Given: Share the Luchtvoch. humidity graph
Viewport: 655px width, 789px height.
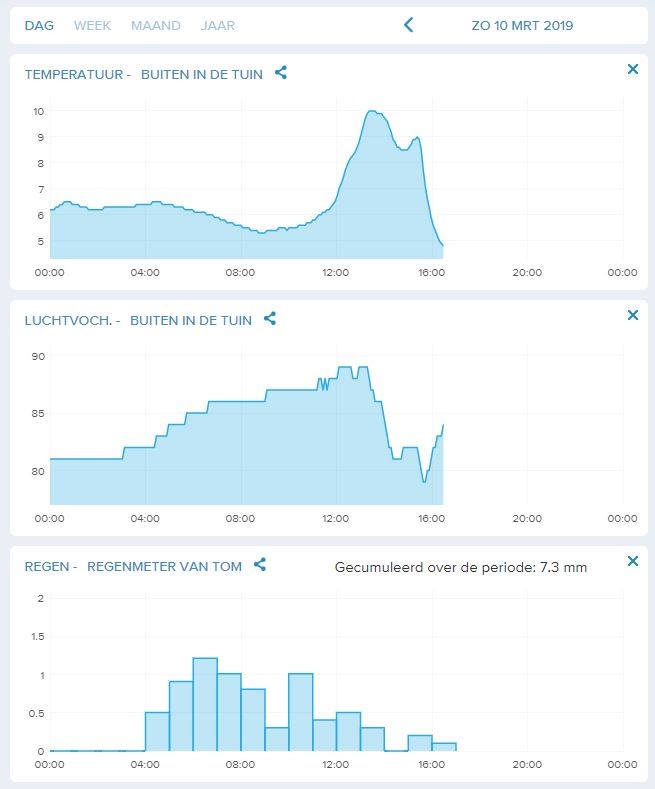Looking at the screenshot, I should pos(270,319).
